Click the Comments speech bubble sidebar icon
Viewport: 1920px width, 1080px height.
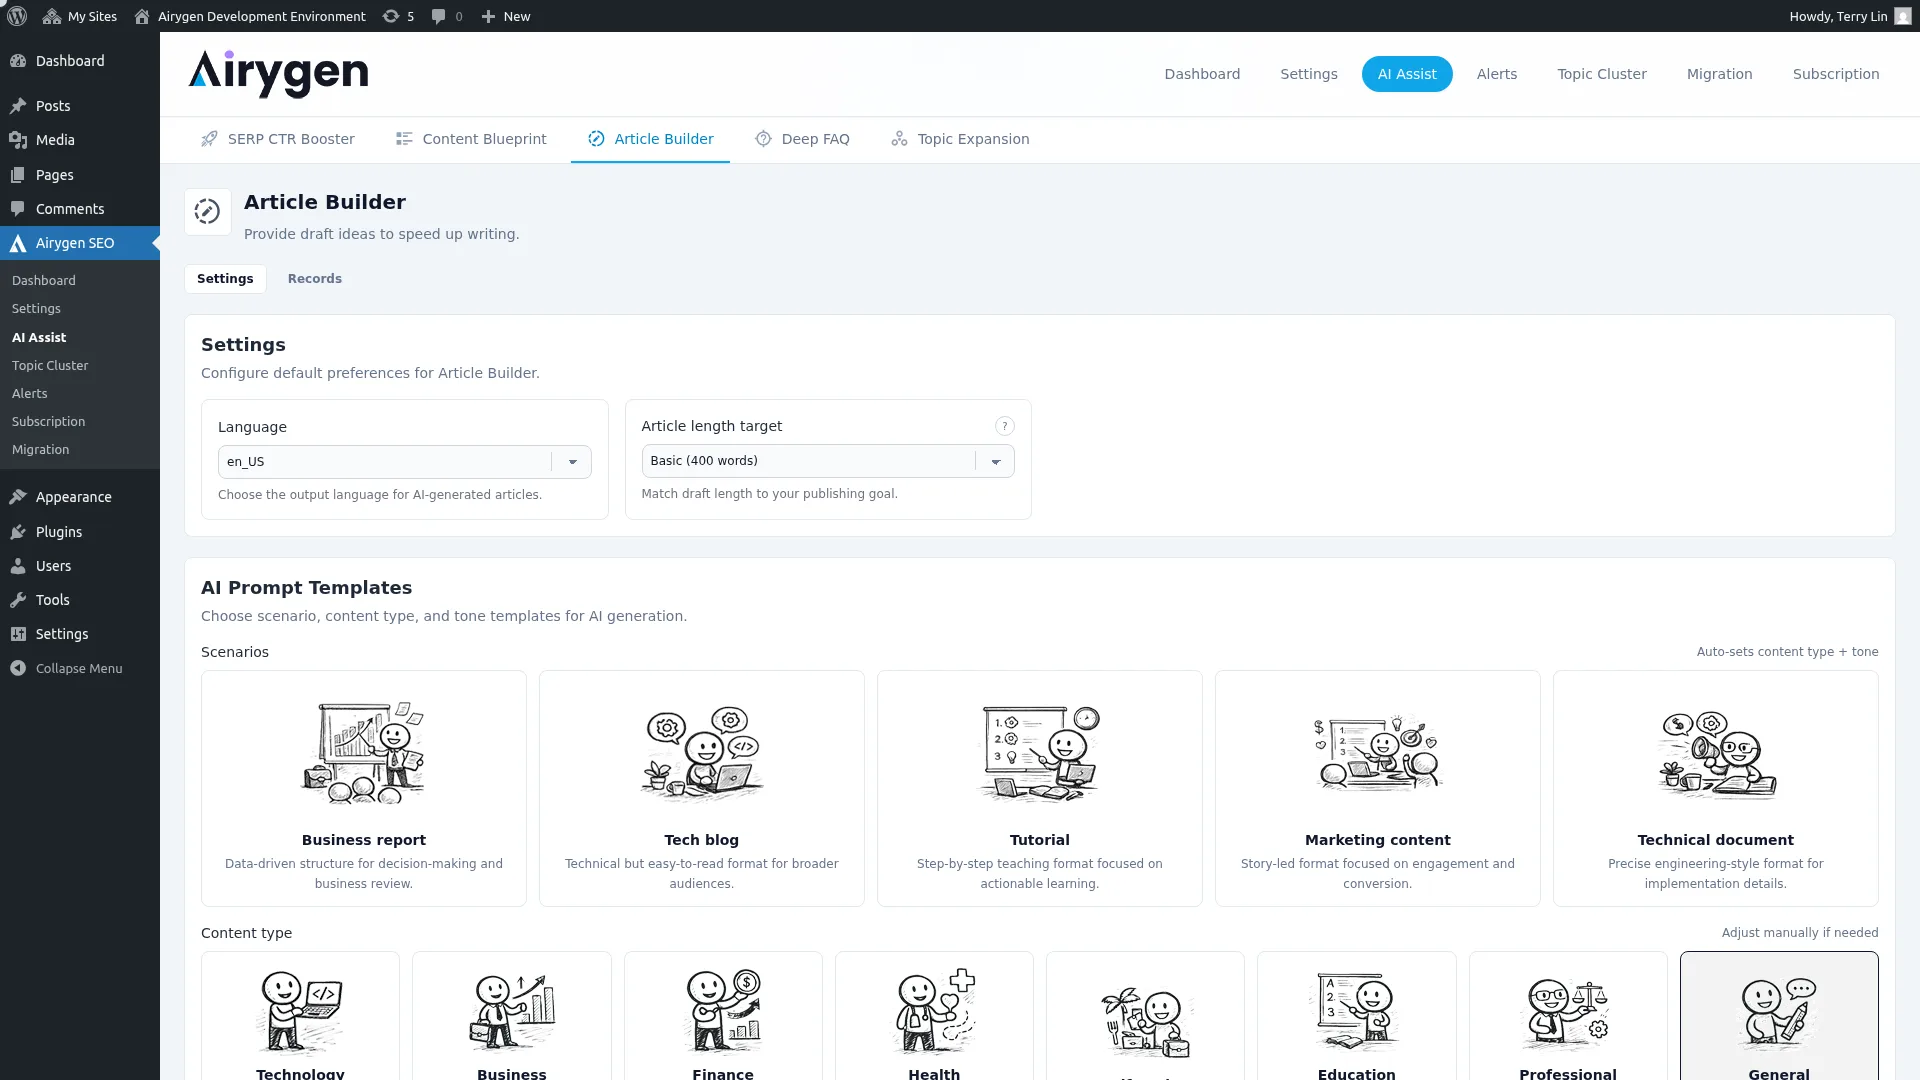click(18, 209)
